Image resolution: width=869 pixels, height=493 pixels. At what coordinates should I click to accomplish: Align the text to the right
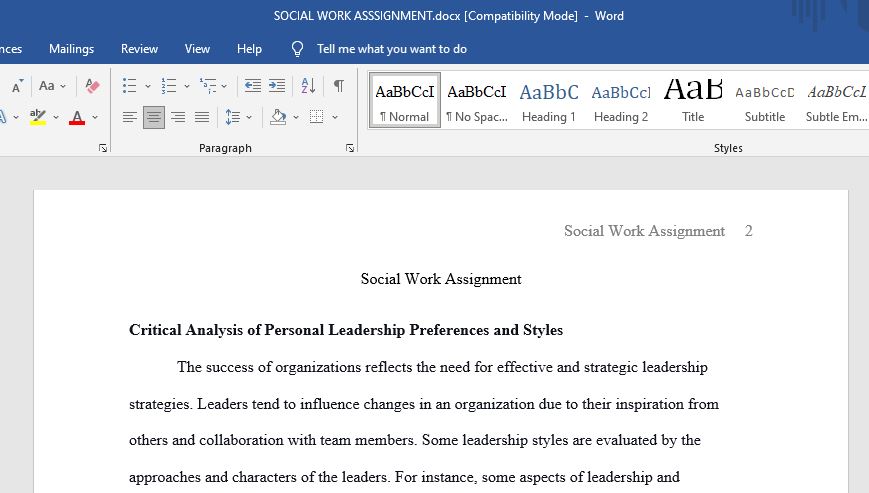pyautogui.click(x=178, y=117)
